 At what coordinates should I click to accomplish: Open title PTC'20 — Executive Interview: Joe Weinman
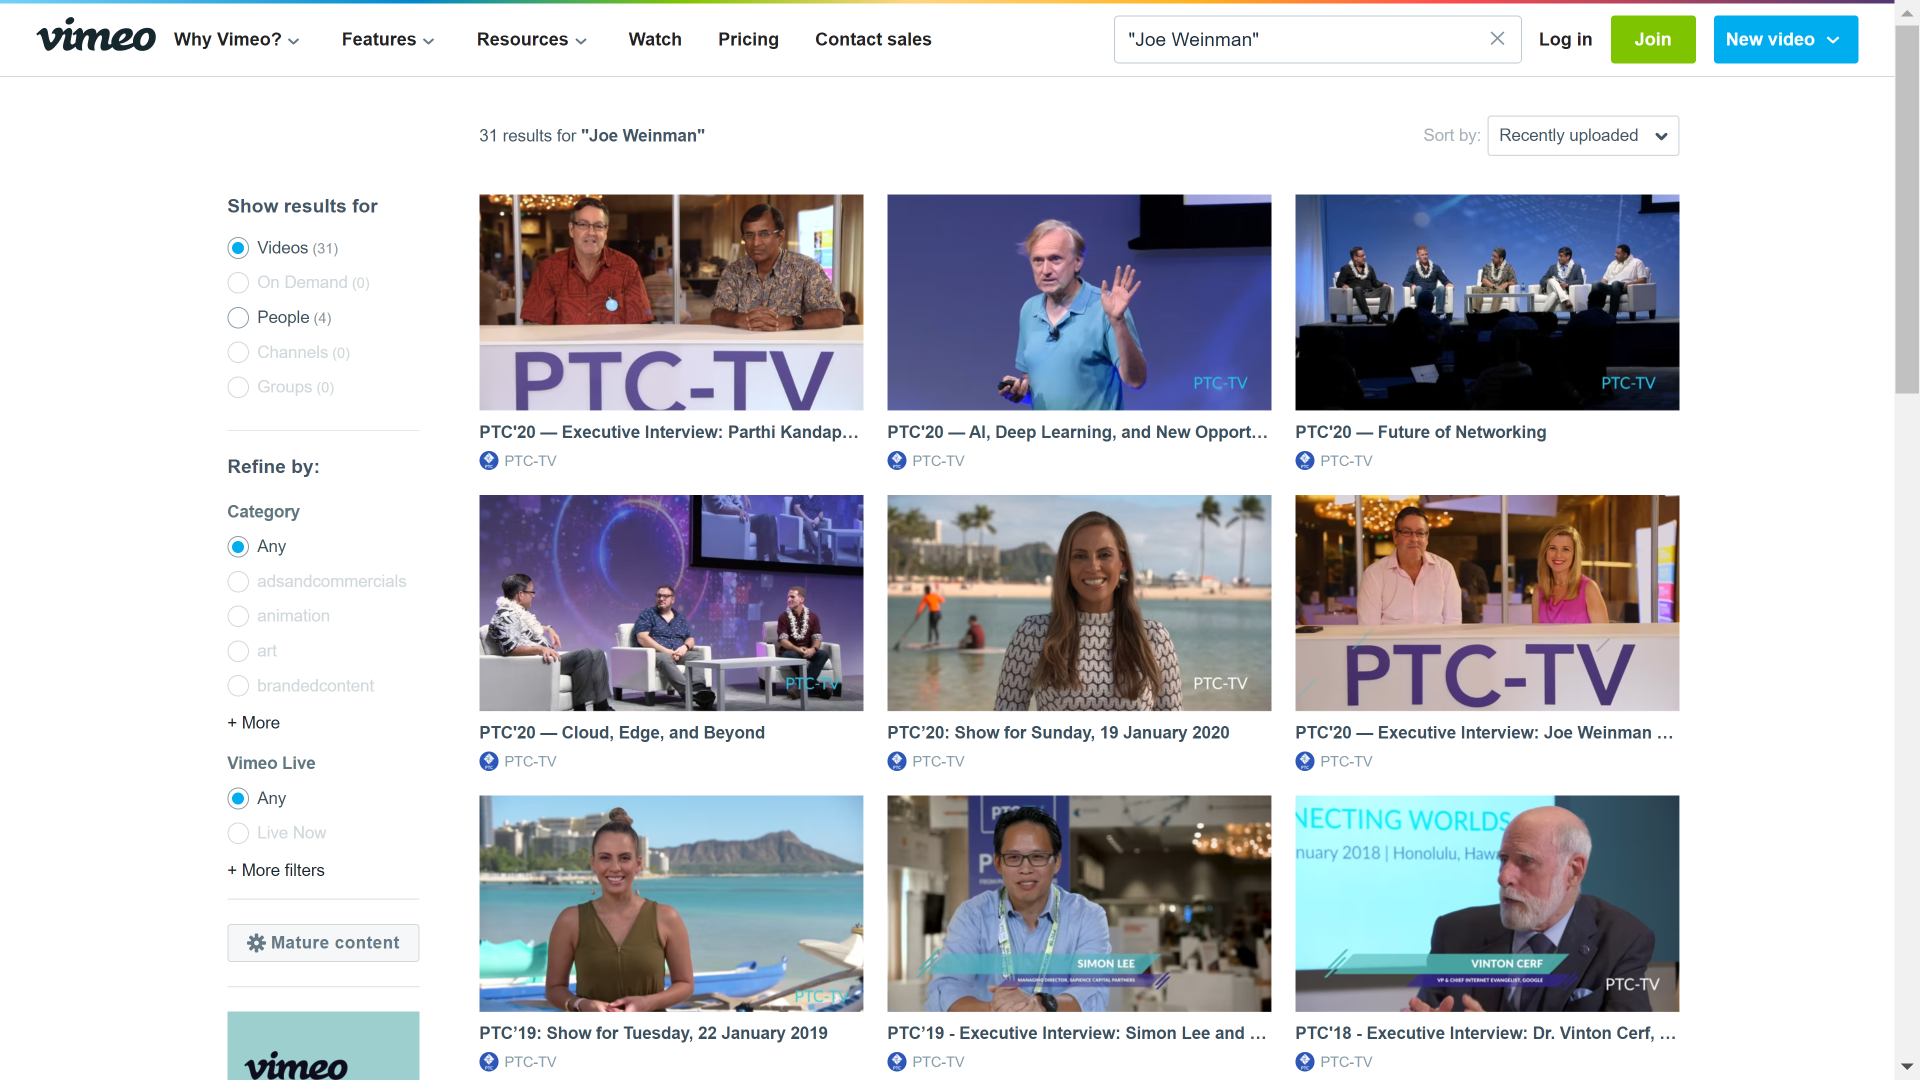tap(1485, 733)
